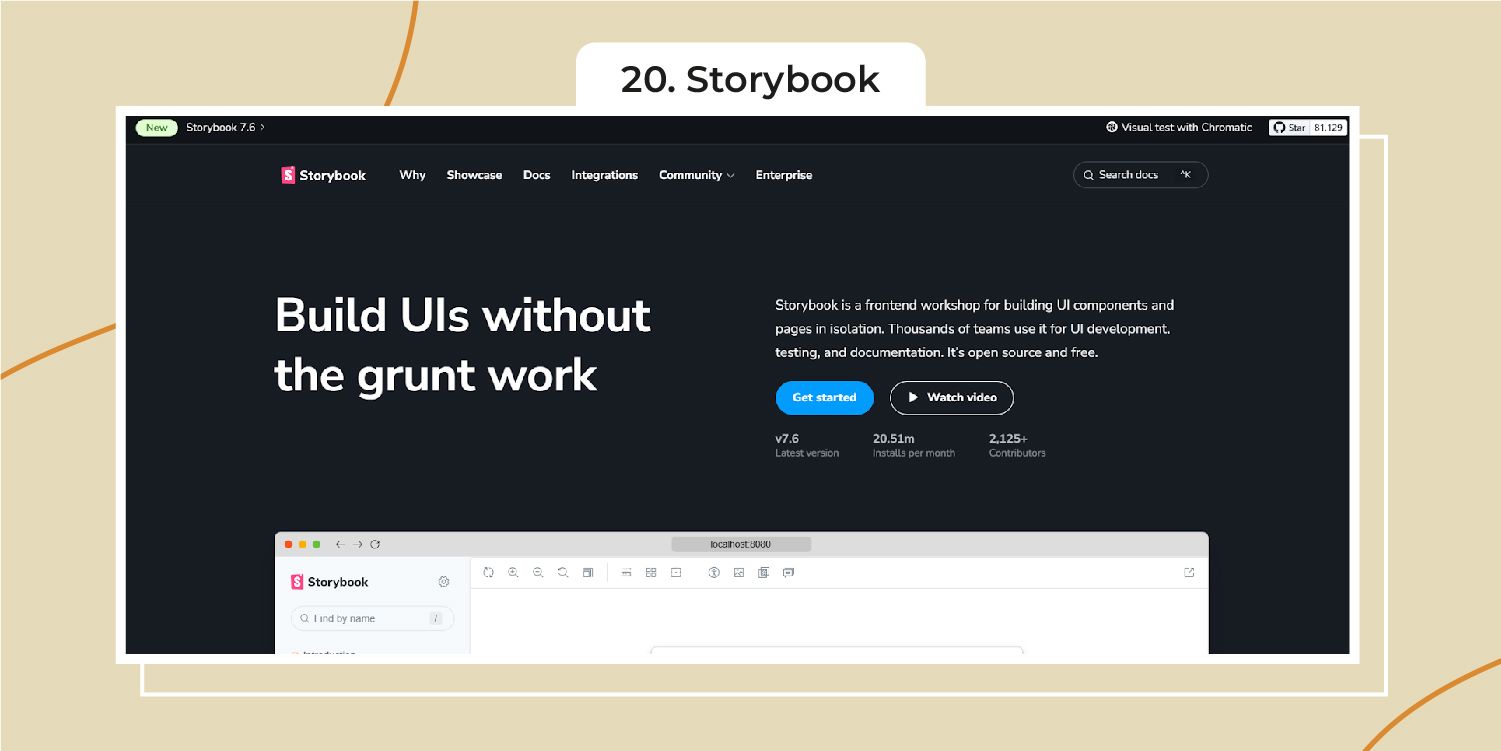Focus the Search docs field
1501x751 pixels.
pos(1141,175)
